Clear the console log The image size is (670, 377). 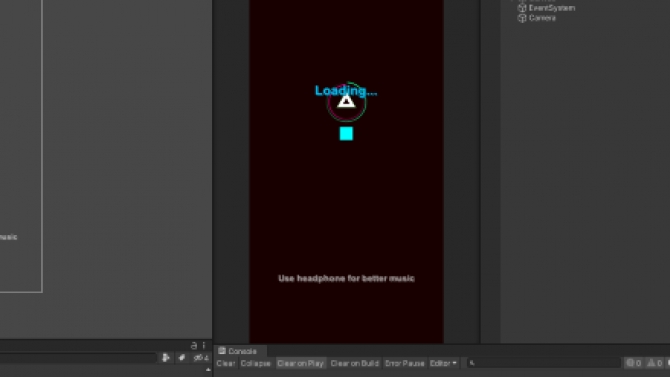[x=226, y=363]
